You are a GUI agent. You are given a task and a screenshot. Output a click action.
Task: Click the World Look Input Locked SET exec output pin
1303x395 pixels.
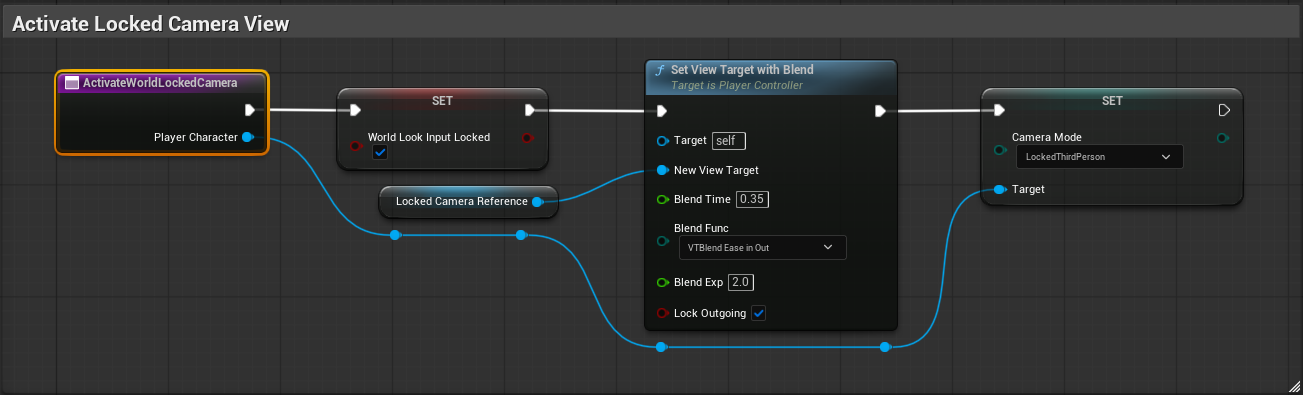pyautogui.click(x=530, y=110)
